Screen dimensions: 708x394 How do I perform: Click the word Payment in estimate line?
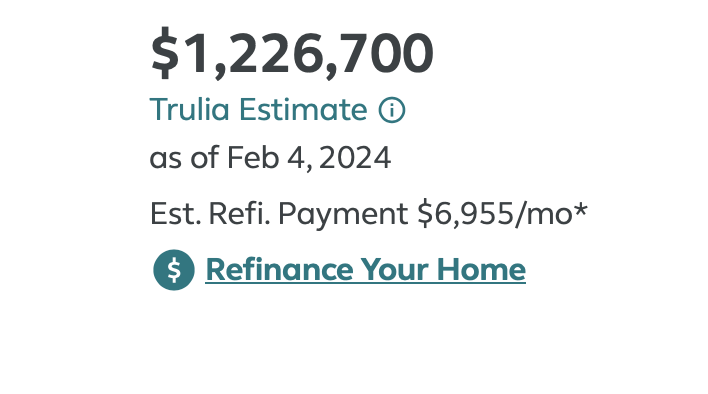point(343,214)
